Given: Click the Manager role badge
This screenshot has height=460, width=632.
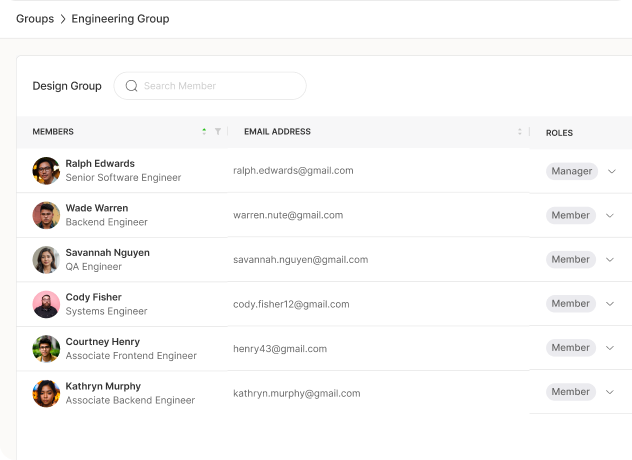Looking at the screenshot, I should pos(572,171).
